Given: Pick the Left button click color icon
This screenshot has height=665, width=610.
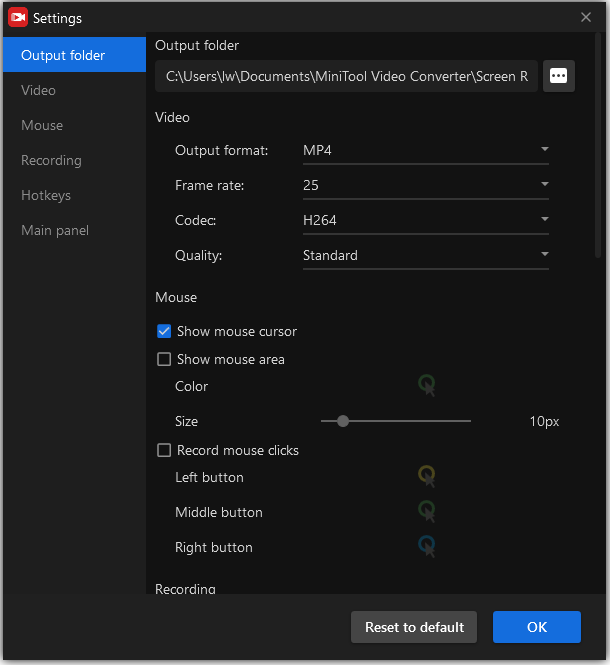Looking at the screenshot, I should pos(427,476).
